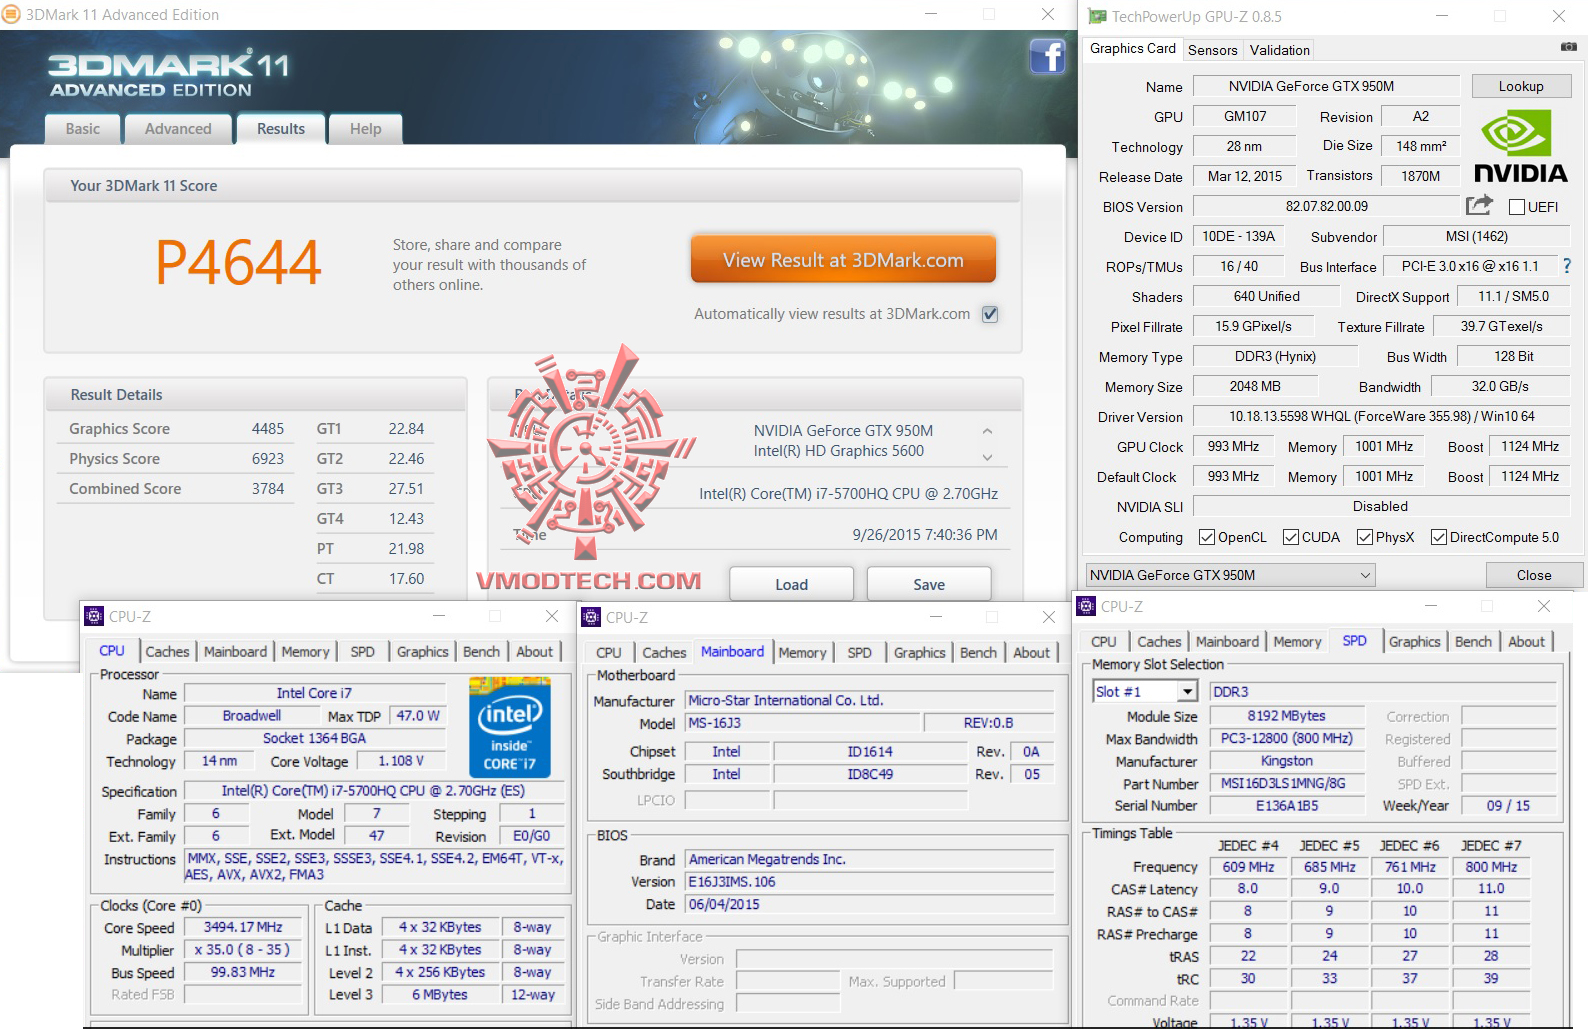Image resolution: width=1588 pixels, height=1029 pixels.
Task: Open the Sensors tab in GPU-Z
Action: point(1213,50)
